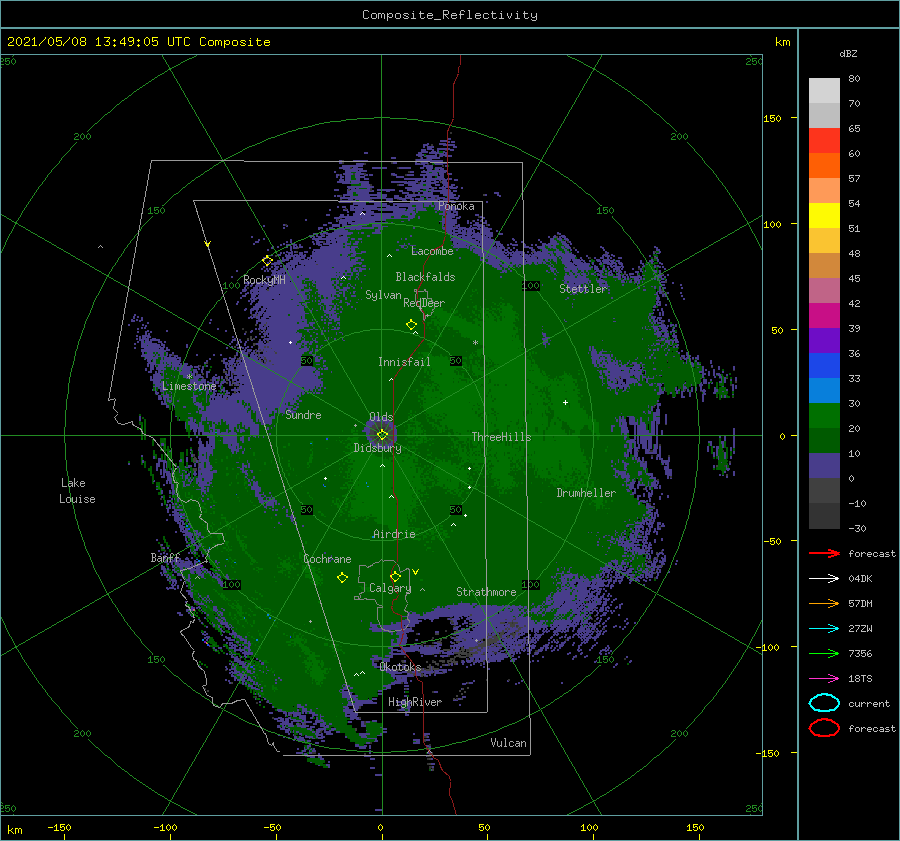Click the Ponoka town label
The height and width of the screenshot is (841, 900).
456,206
